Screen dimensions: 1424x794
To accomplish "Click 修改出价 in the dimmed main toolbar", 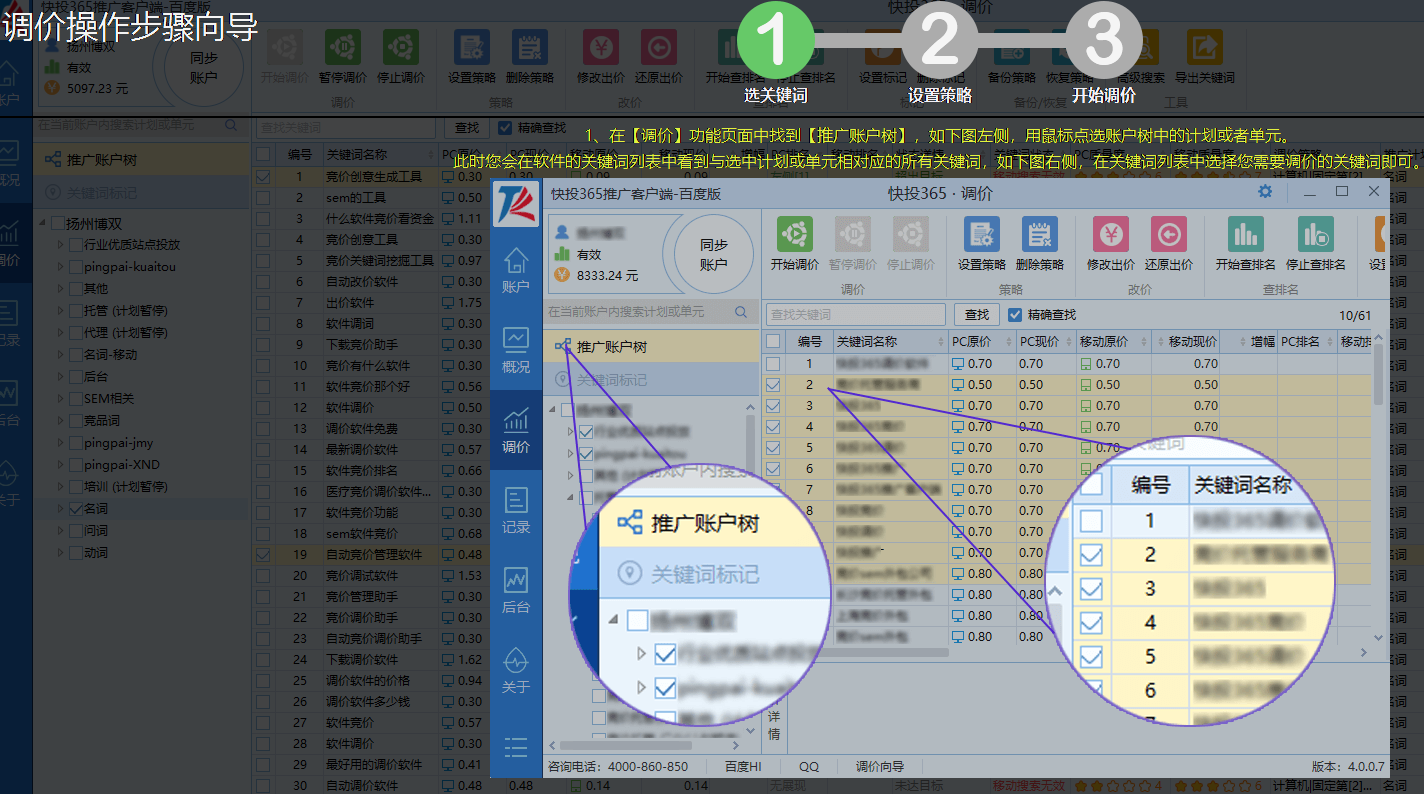I will (x=600, y=48).
